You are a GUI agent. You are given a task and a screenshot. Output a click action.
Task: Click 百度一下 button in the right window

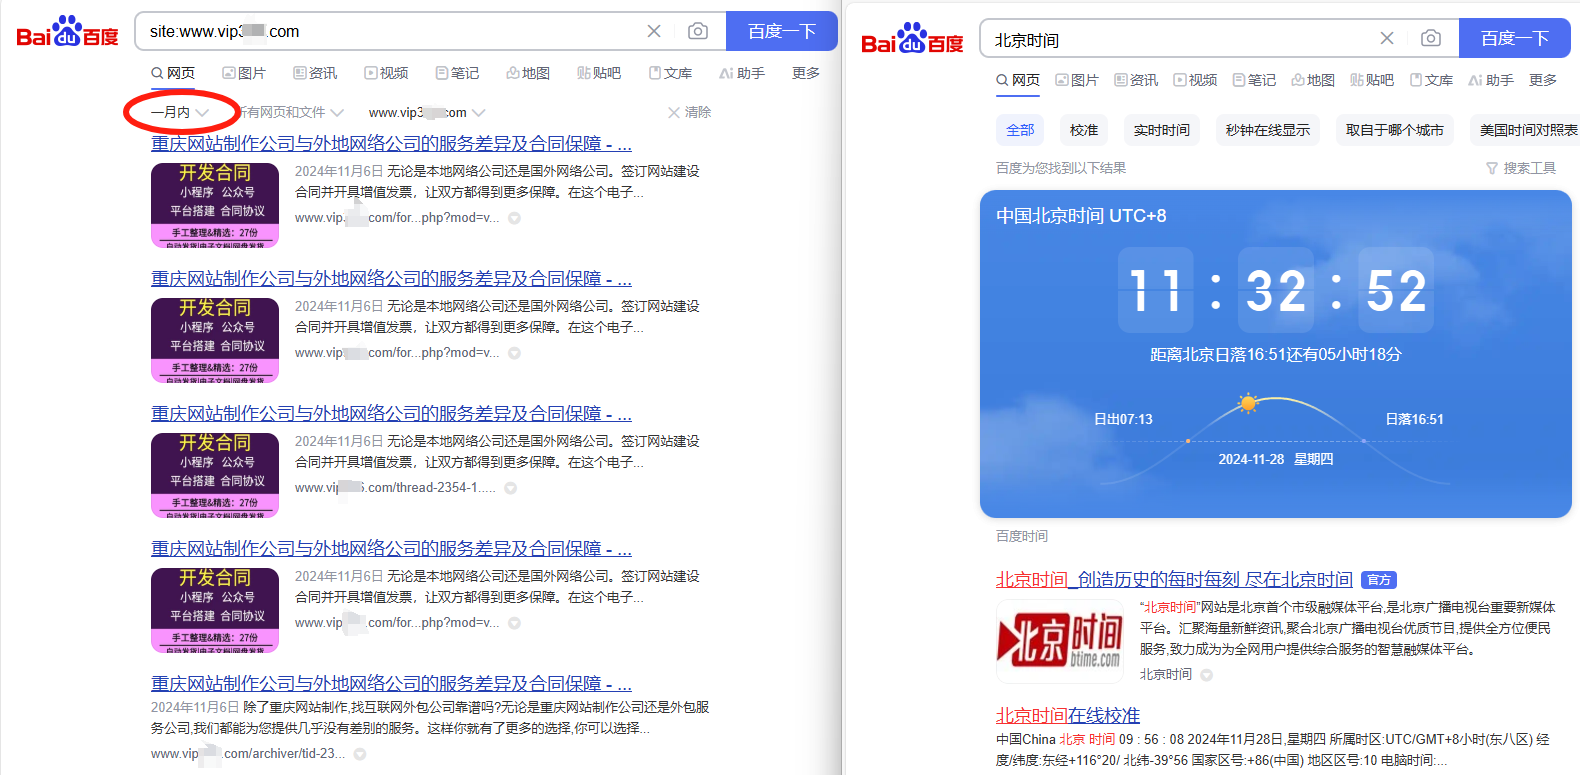click(x=1515, y=38)
